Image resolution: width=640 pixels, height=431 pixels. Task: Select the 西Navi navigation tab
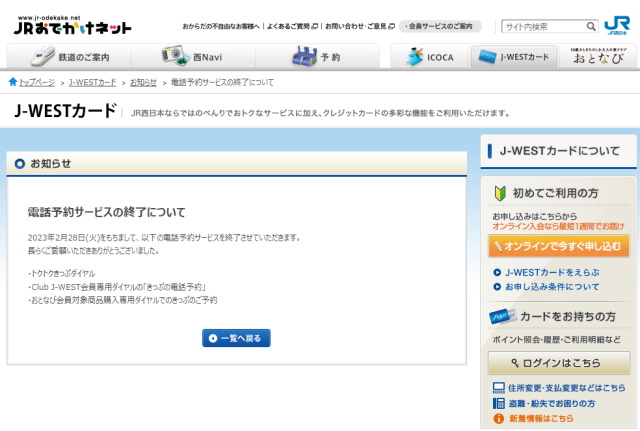point(193,56)
